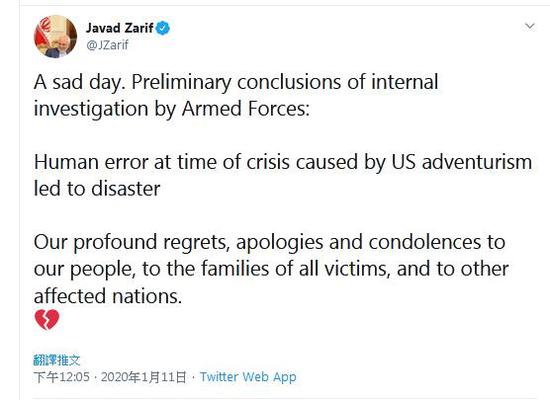The height and width of the screenshot is (400, 550).
Task: Click the blue verified badge icon
Action: 163,28
